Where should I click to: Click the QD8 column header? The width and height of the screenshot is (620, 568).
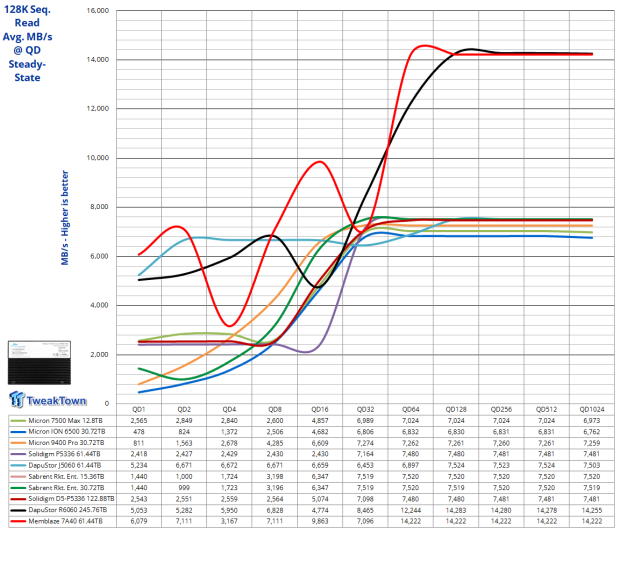point(275,409)
